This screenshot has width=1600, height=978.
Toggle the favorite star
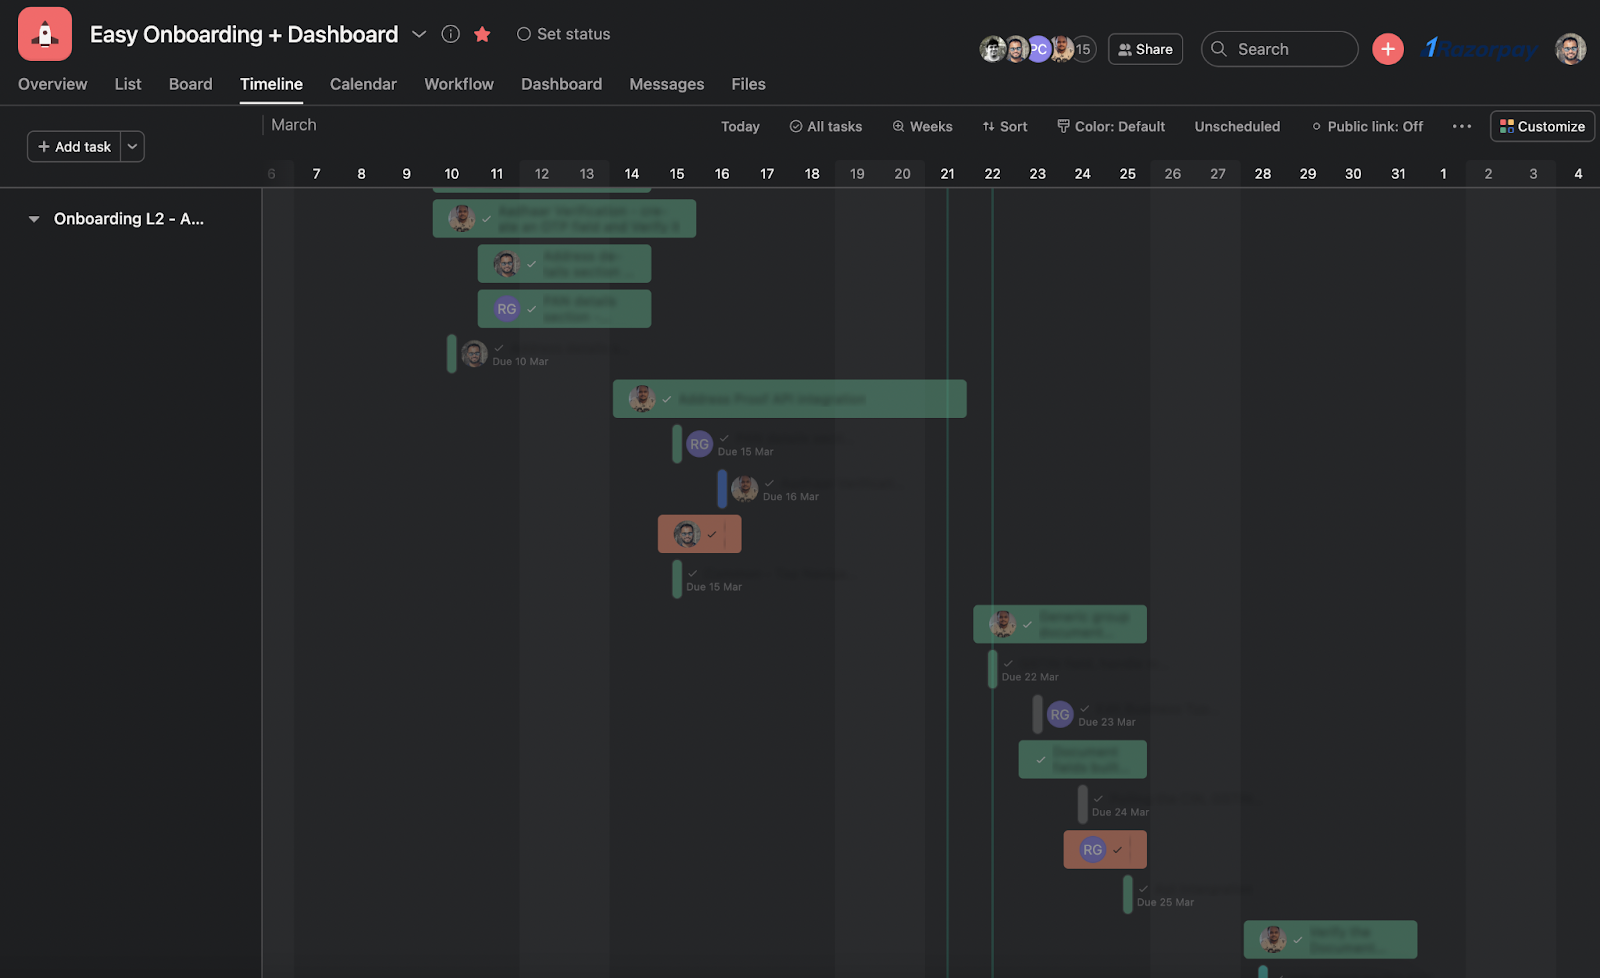(482, 34)
